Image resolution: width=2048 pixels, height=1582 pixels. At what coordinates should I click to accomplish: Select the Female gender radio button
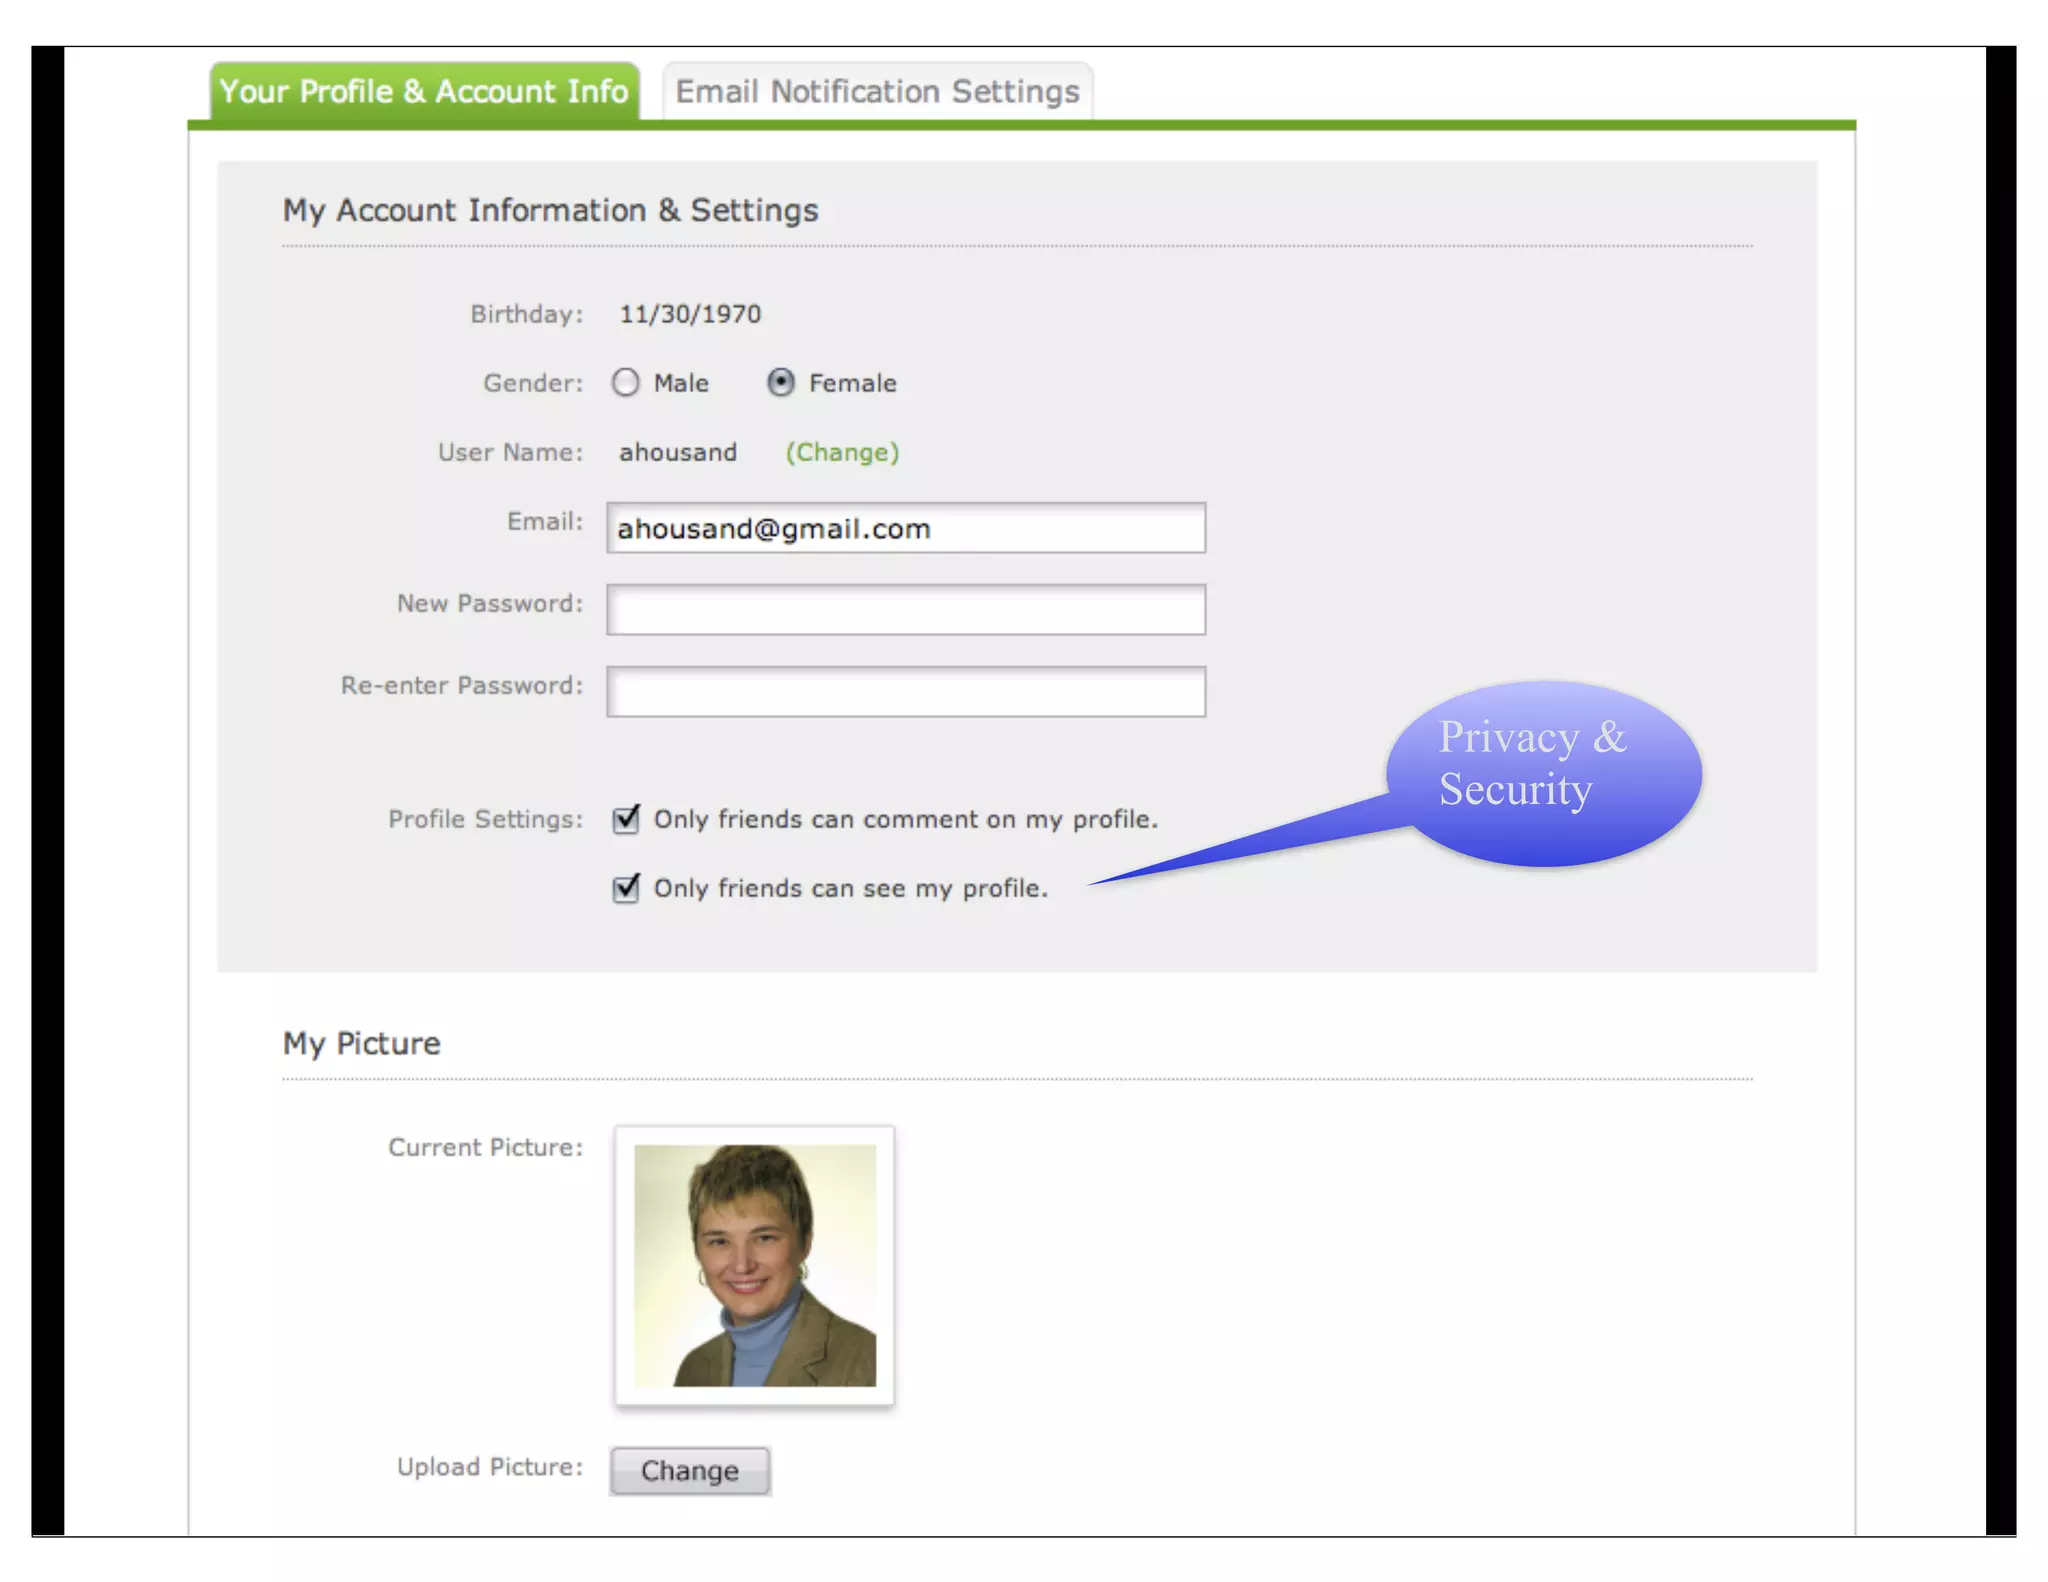pyautogui.click(x=781, y=383)
